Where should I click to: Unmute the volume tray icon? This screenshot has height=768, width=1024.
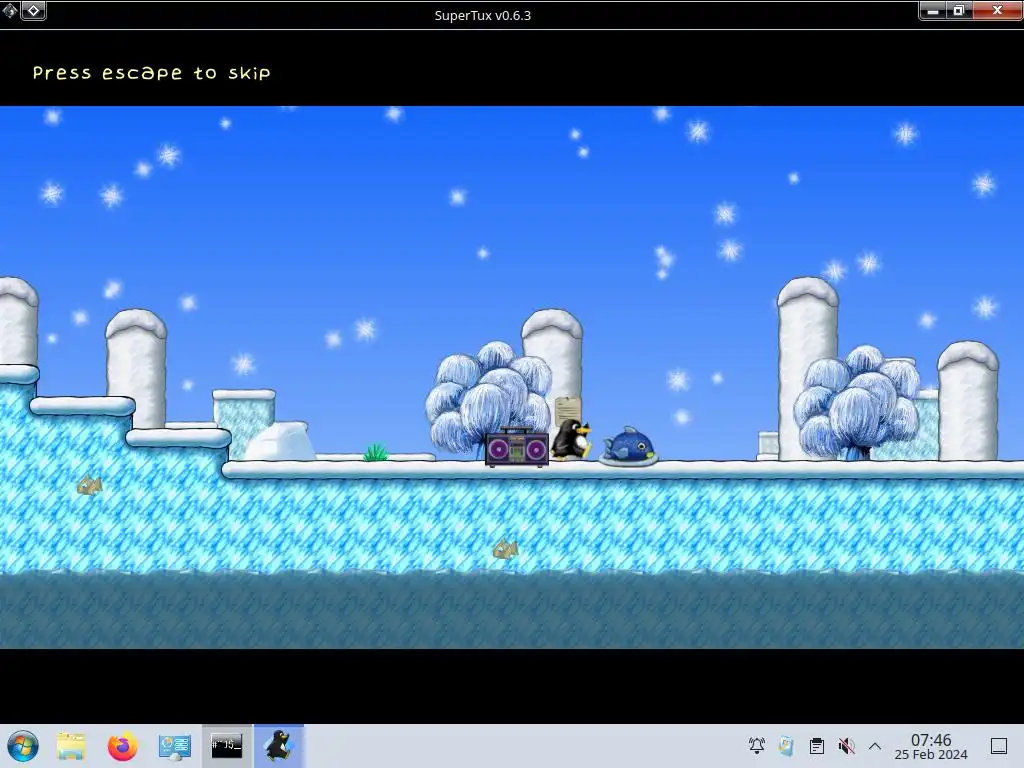pos(846,746)
